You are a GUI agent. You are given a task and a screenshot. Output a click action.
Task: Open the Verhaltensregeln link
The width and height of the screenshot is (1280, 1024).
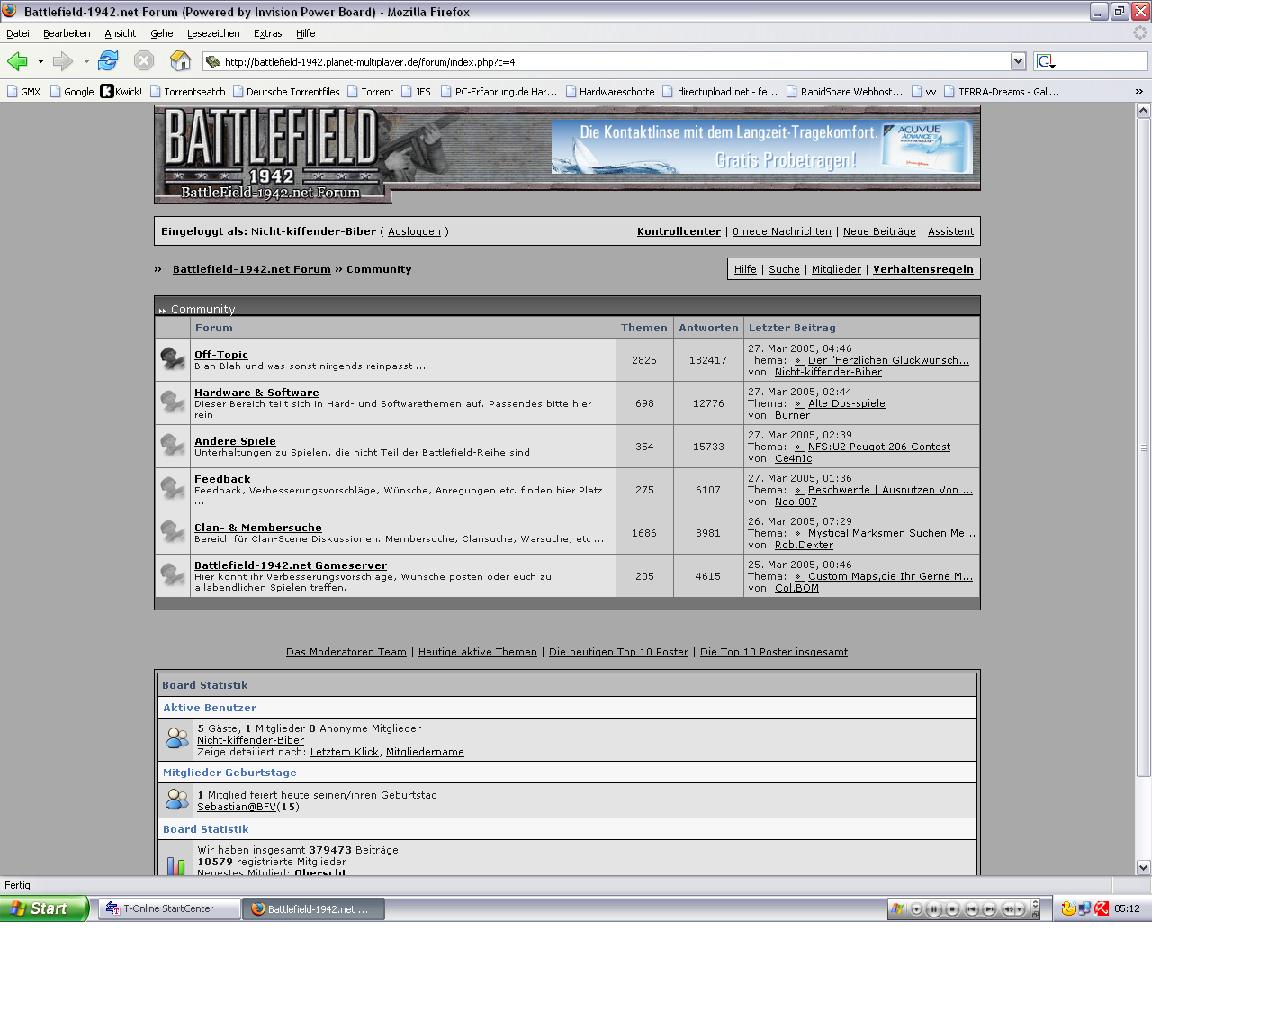[x=923, y=269]
